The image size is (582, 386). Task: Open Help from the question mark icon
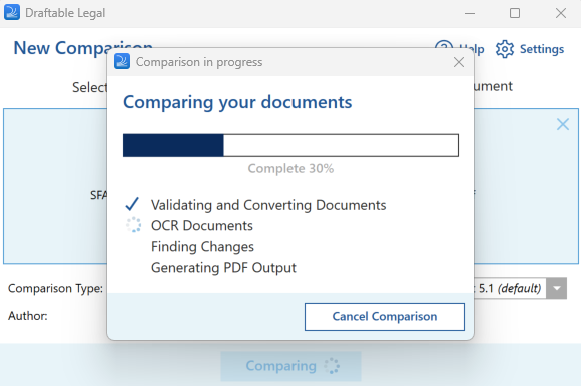(x=444, y=46)
